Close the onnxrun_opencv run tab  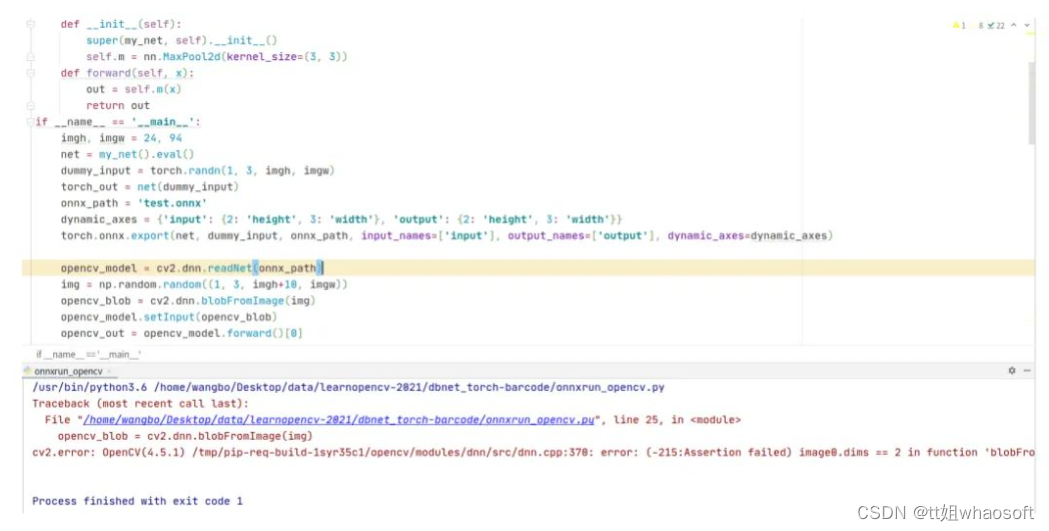click(x=109, y=371)
